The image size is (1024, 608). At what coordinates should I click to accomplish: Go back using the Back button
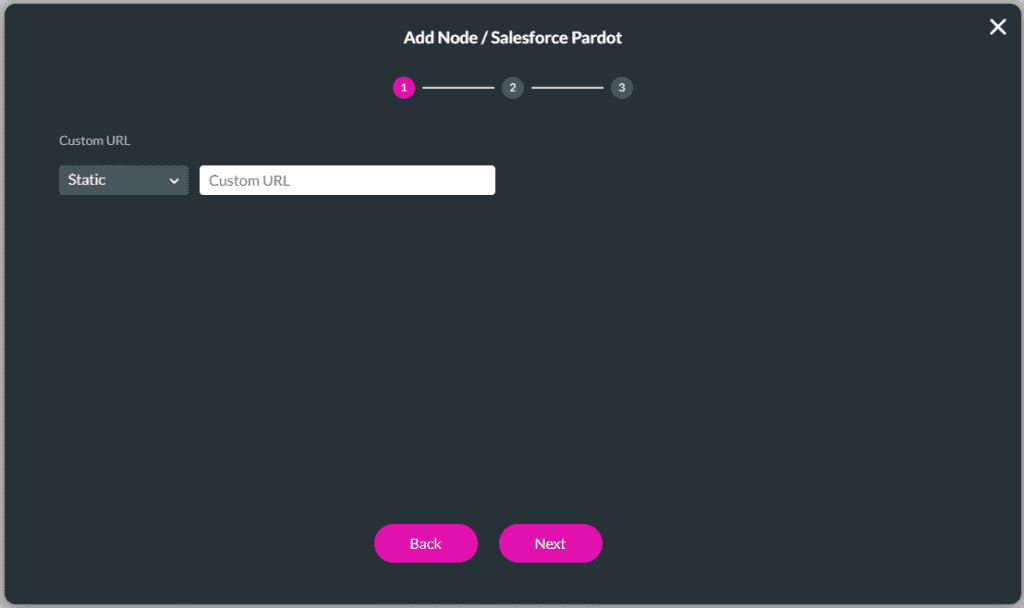coord(425,543)
